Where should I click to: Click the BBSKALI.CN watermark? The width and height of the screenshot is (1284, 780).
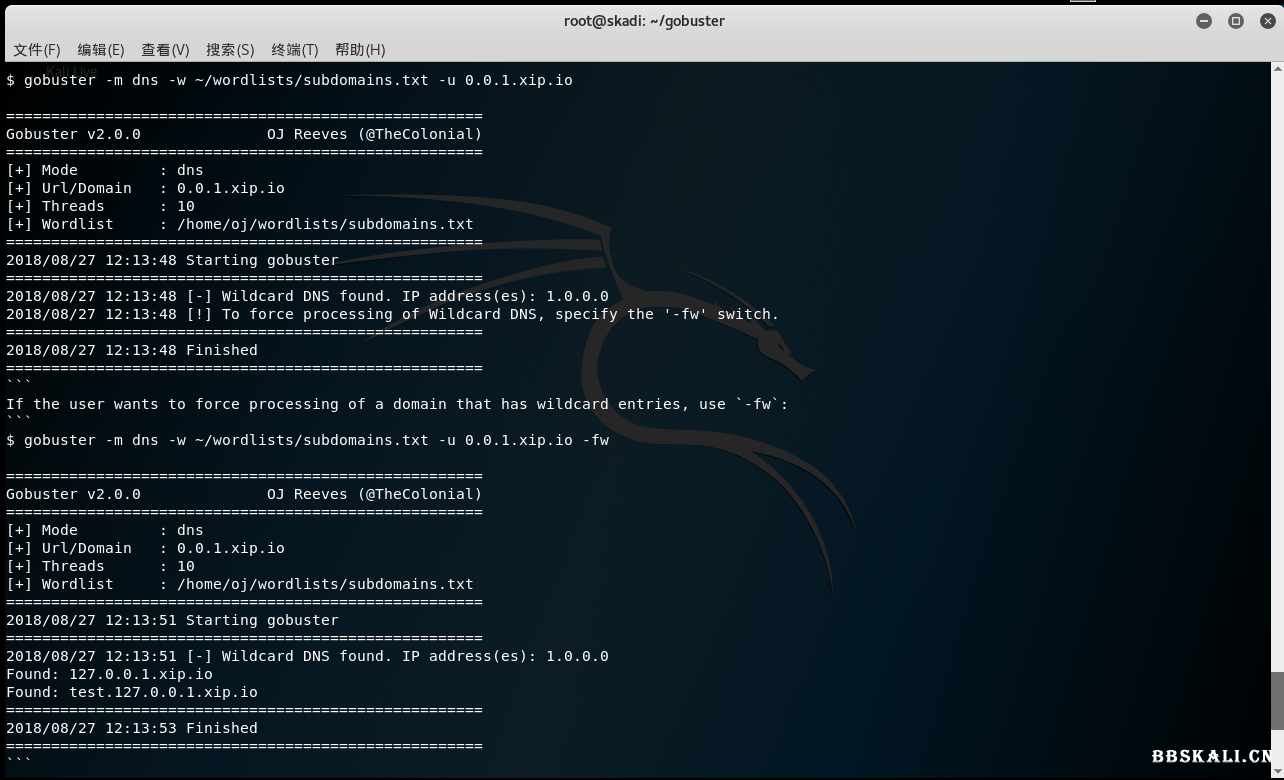(1212, 757)
